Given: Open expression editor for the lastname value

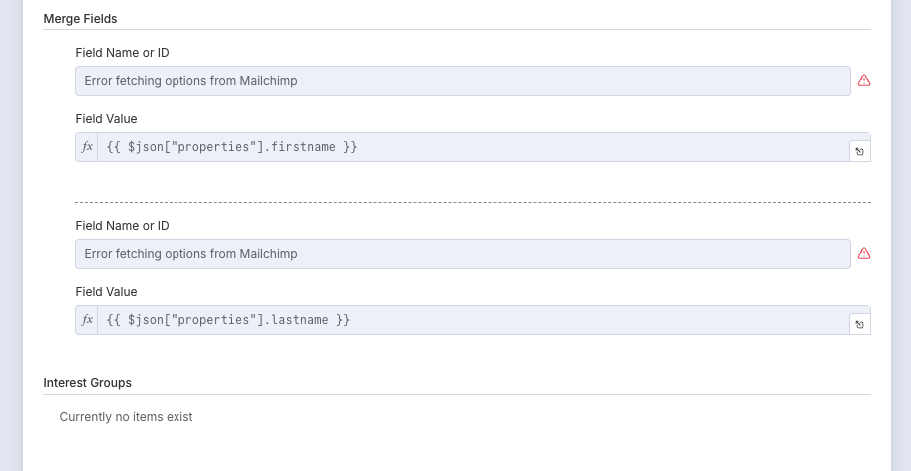Looking at the screenshot, I should (x=859, y=325).
